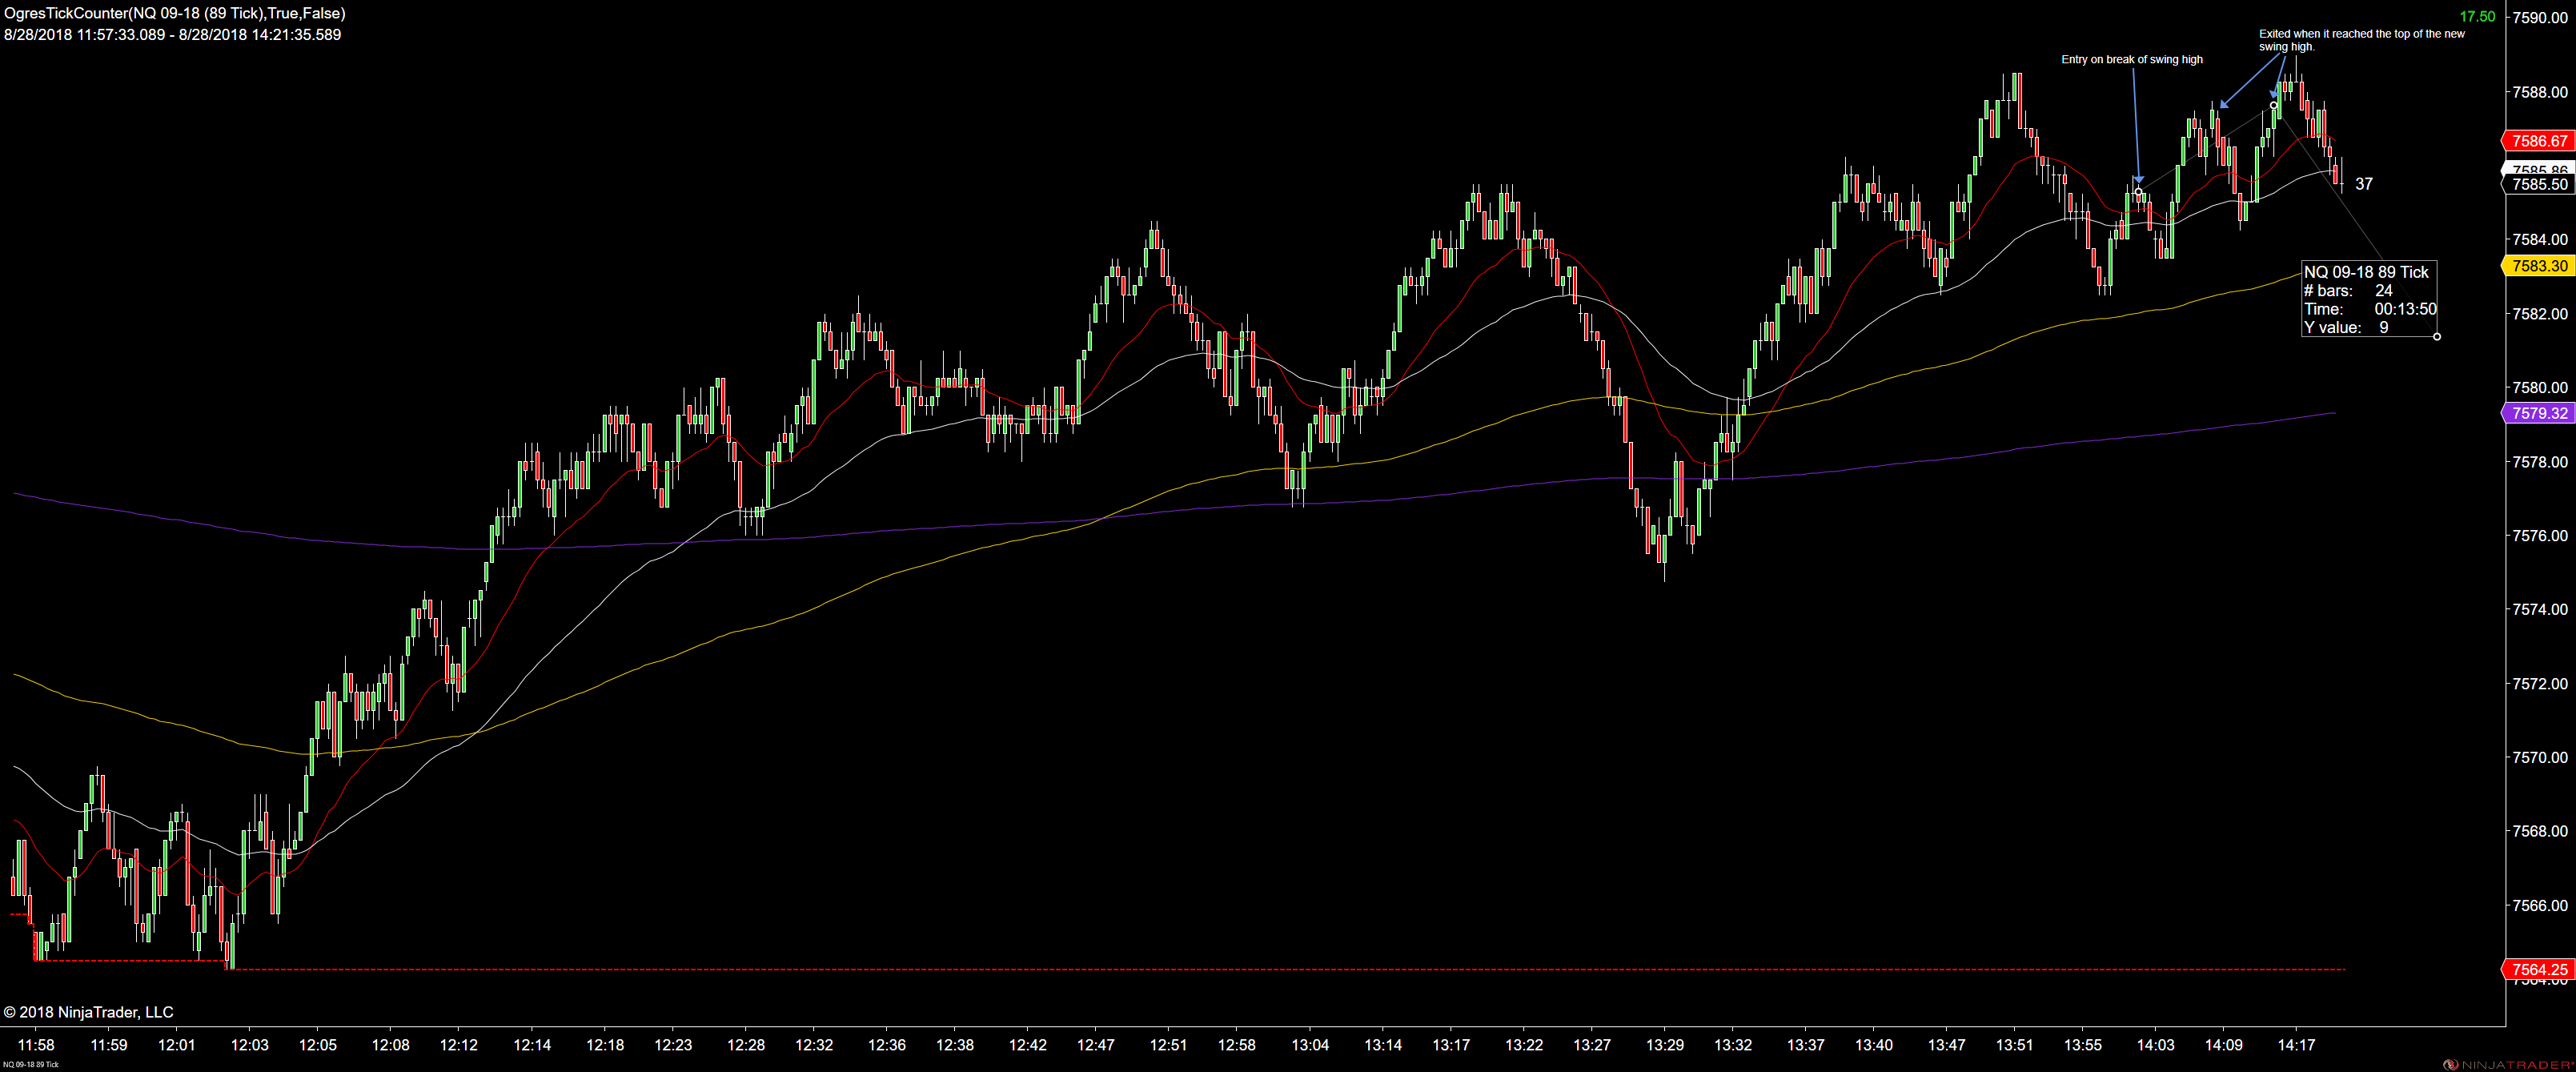
Task: Click 'NQ 09-18 89 Tick' in ruler info box
Action: [2365, 272]
